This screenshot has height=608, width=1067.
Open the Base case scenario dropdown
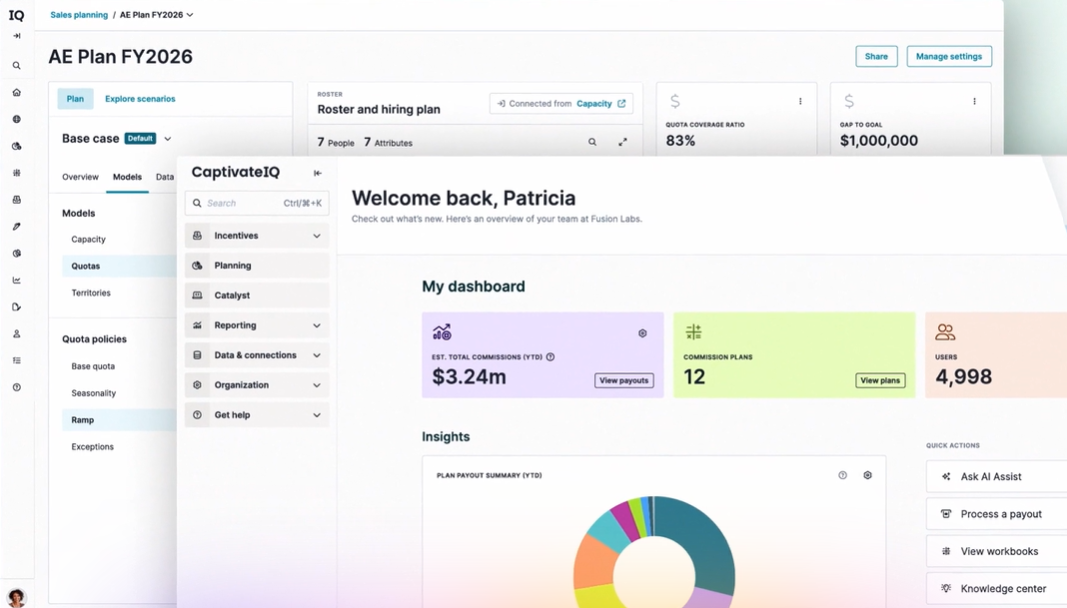click(x=167, y=139)
